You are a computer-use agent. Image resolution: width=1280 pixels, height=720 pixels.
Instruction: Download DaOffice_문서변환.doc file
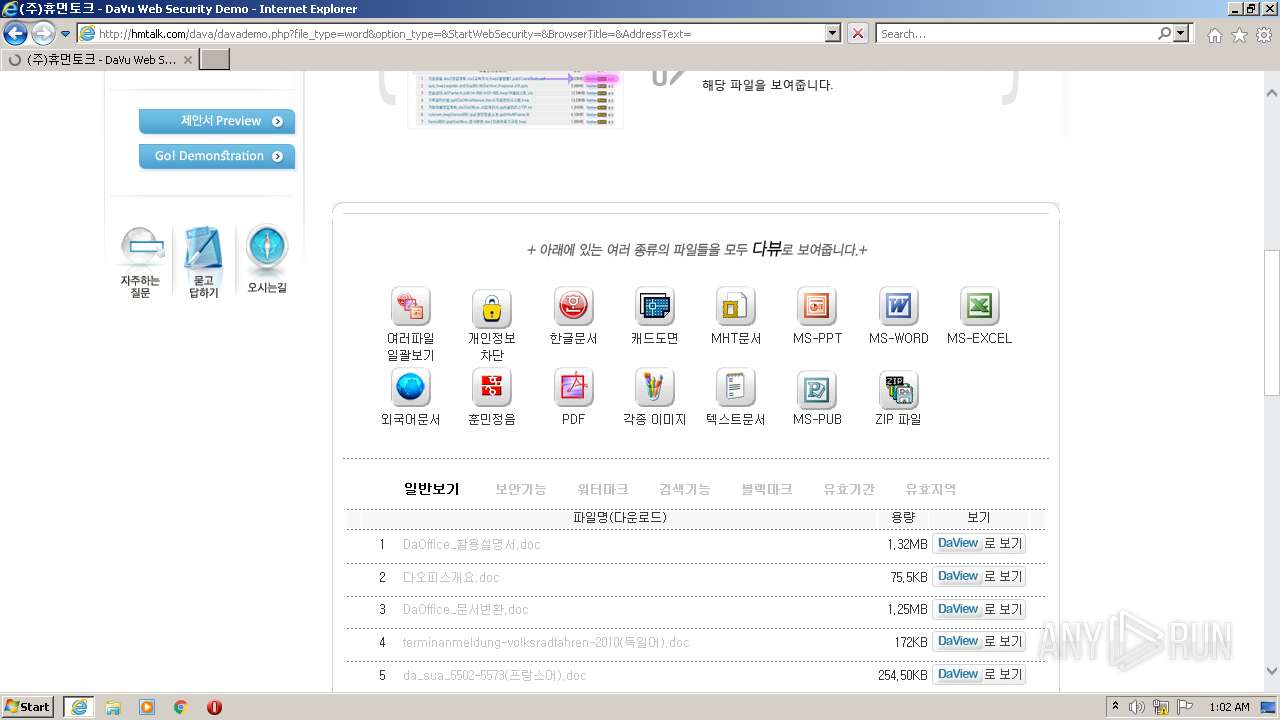pos(465,610)
